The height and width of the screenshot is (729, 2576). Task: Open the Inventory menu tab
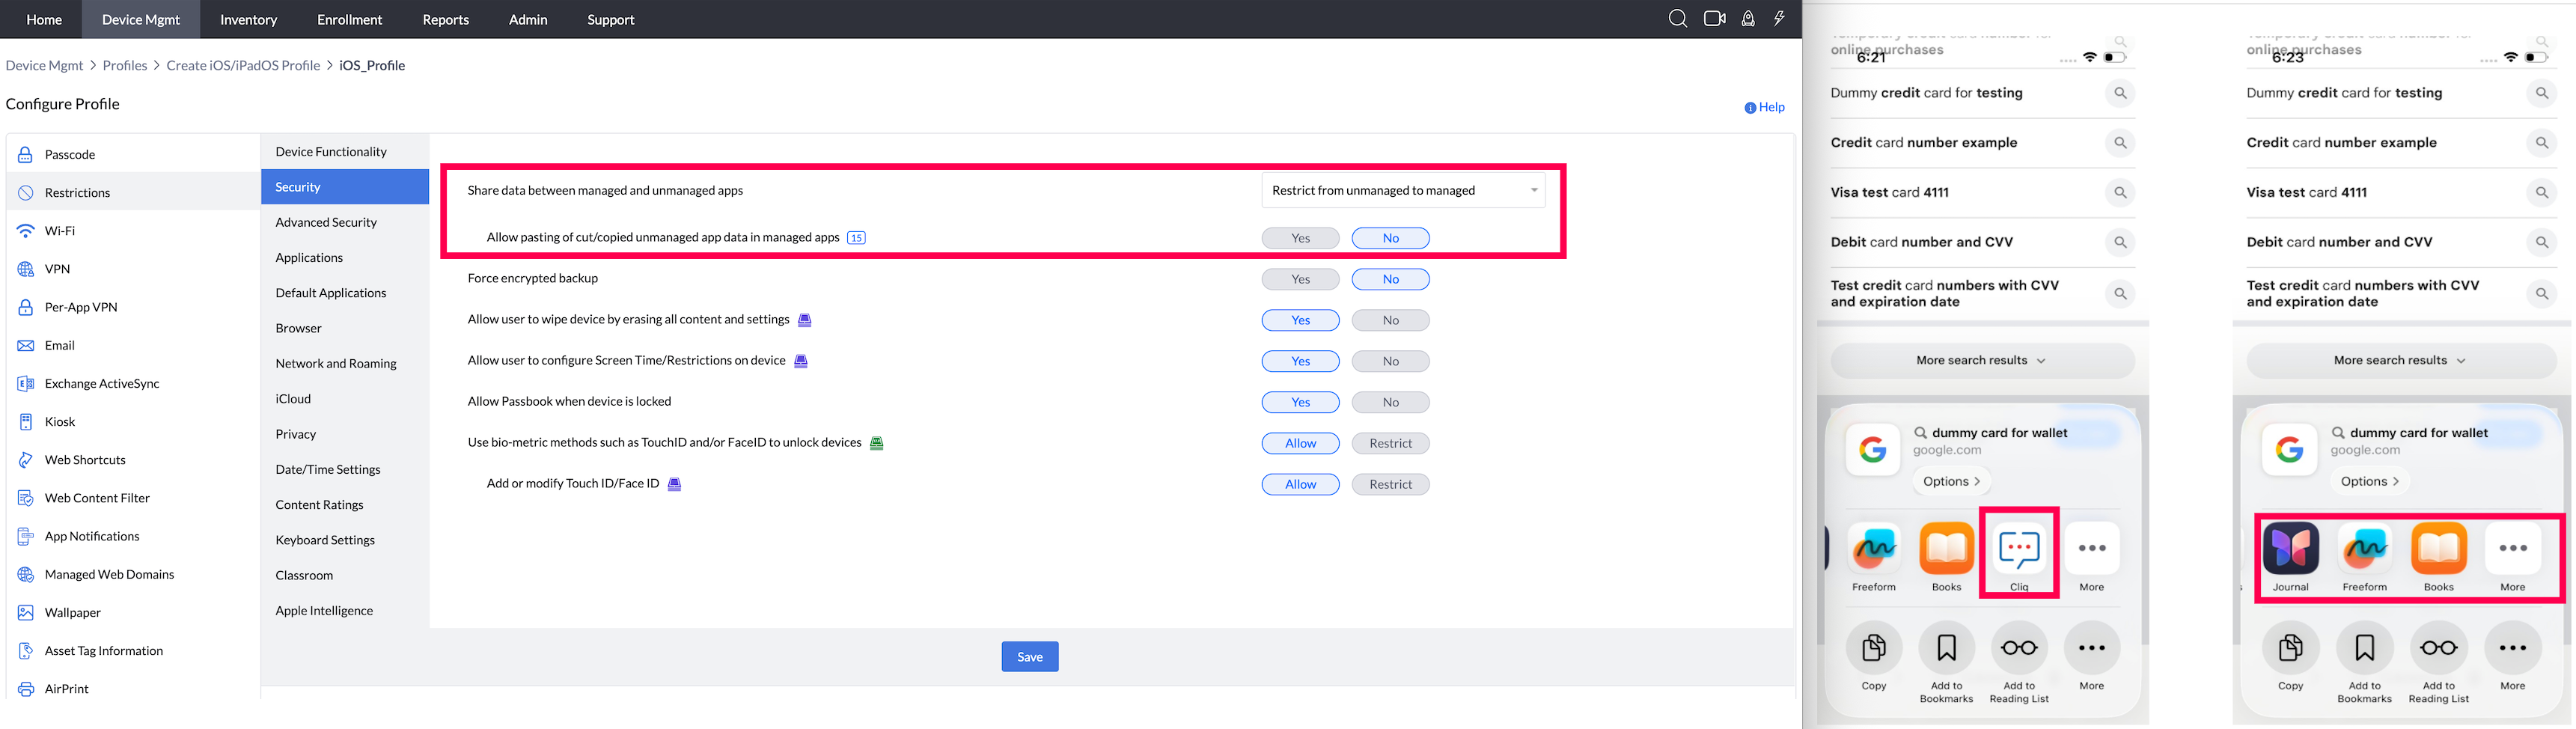pos(248,19)
